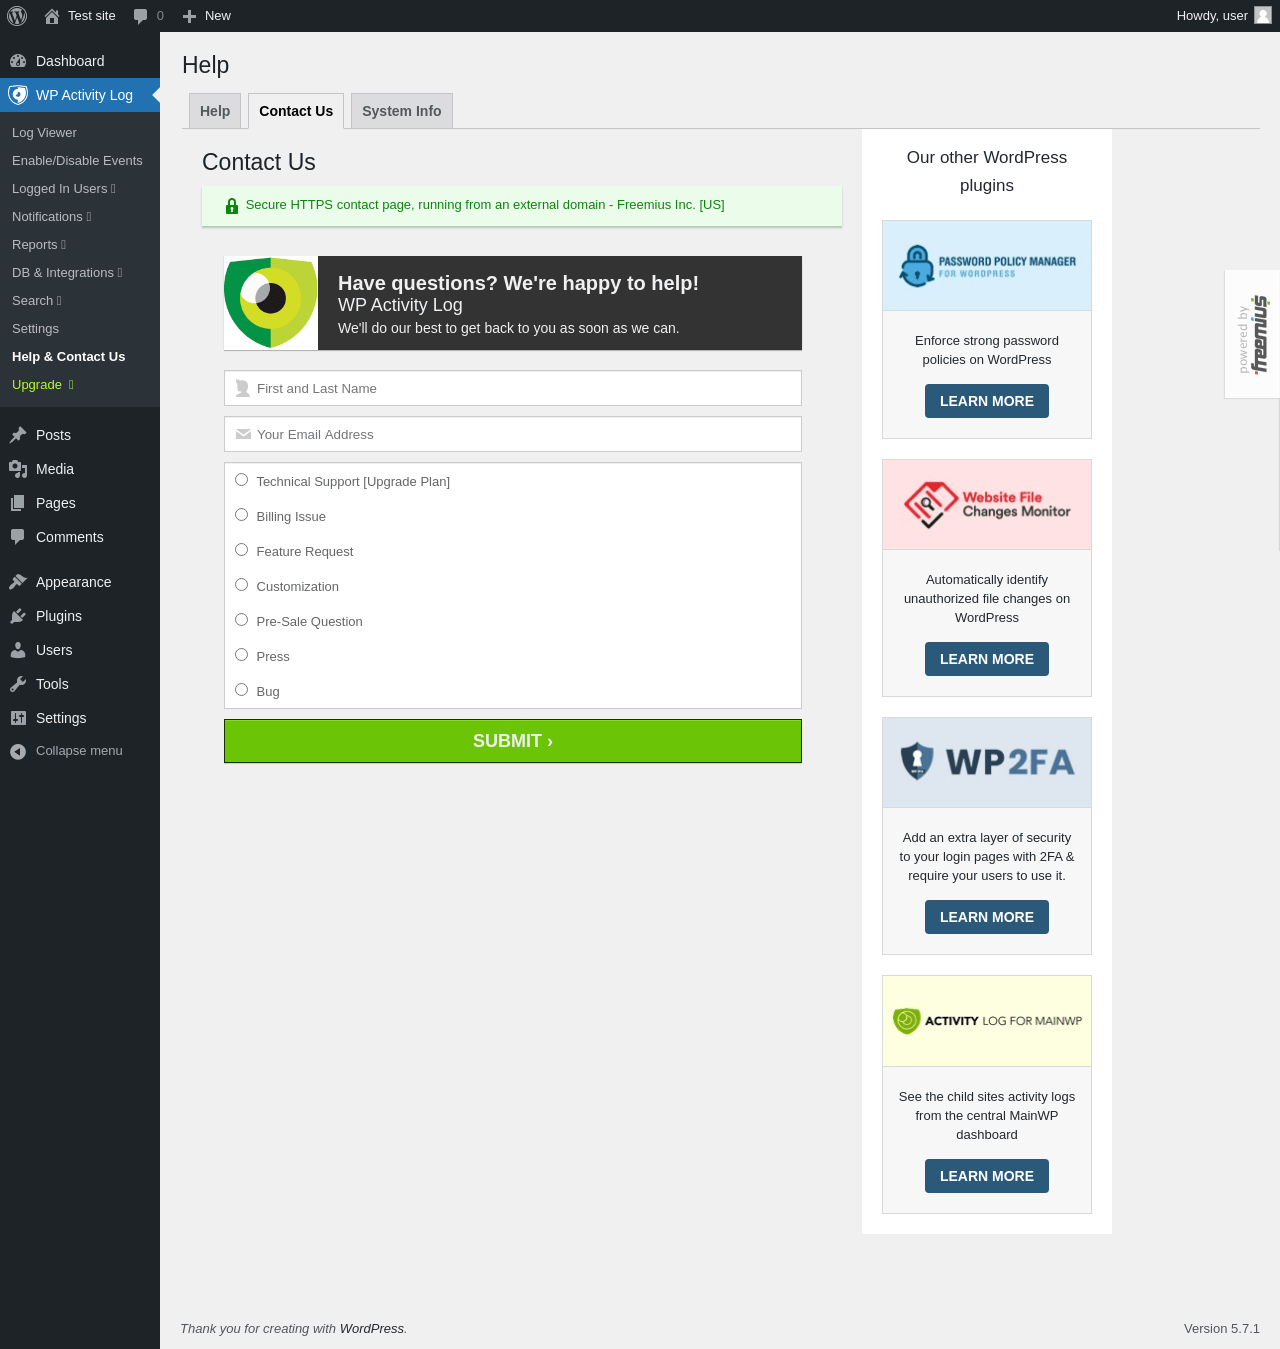The image size is (1280, 1349).
Task: Switch to the Help tab
Action: (x=215, y=111)
